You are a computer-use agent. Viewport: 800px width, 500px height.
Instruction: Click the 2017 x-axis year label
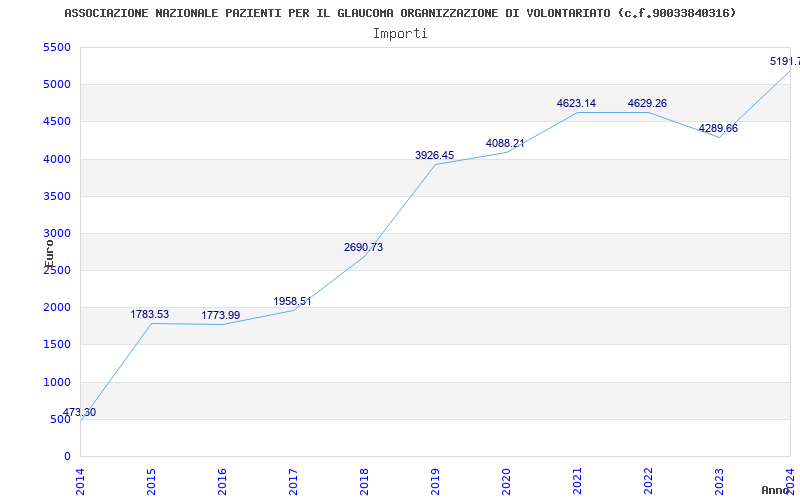tap(293, 482)
